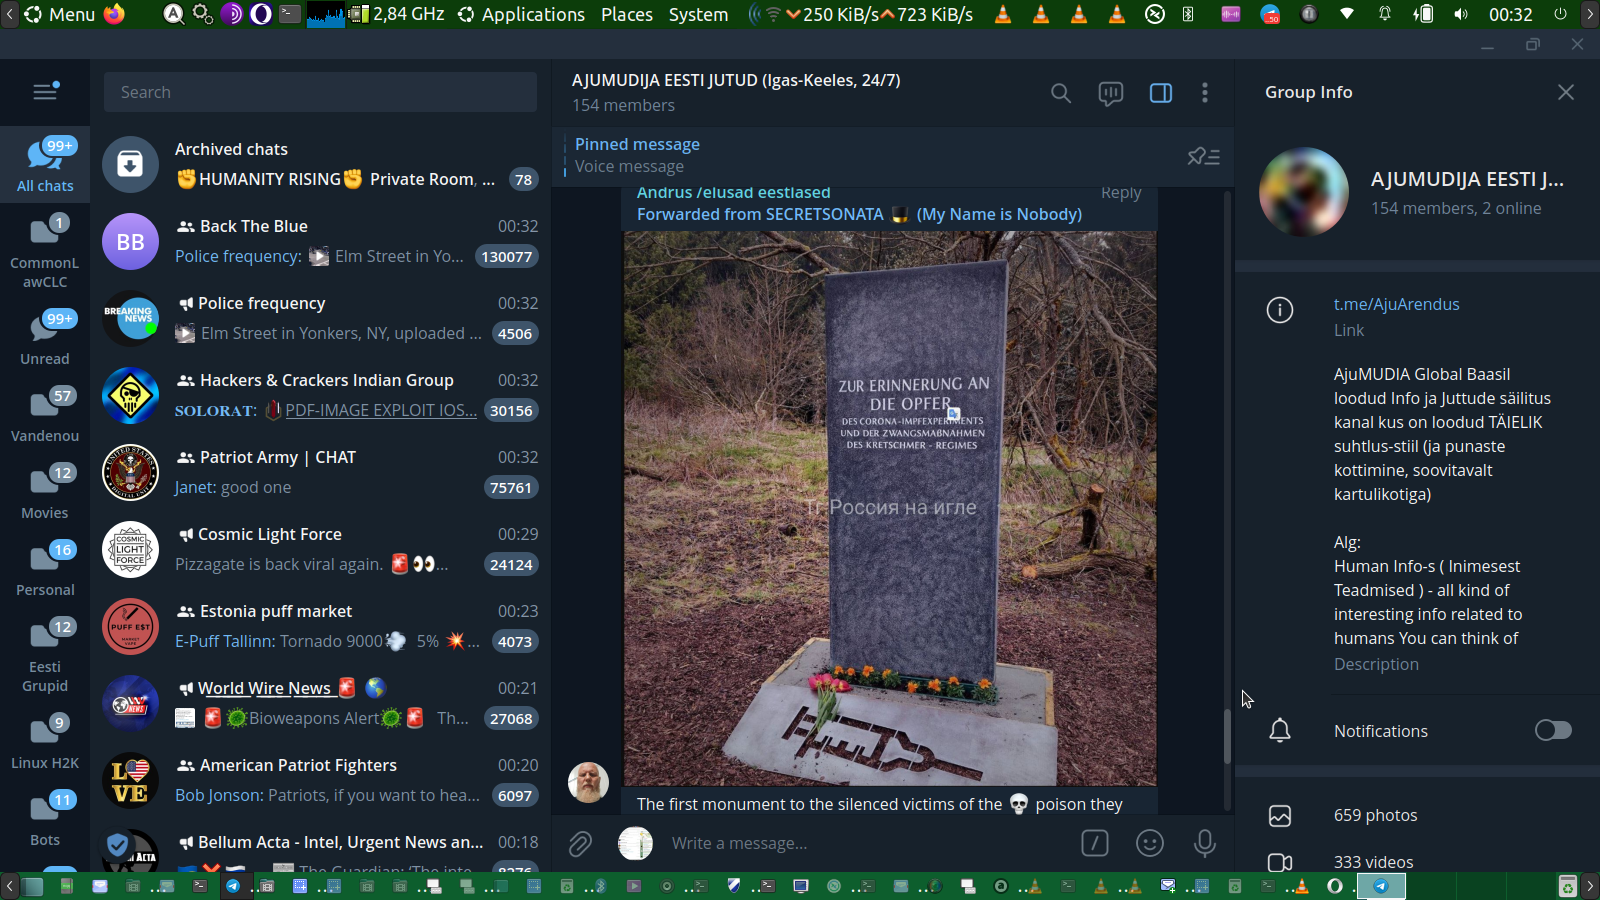Open the American Patriot Fighters group
1600x900 pixels.
tap(320, 780)
